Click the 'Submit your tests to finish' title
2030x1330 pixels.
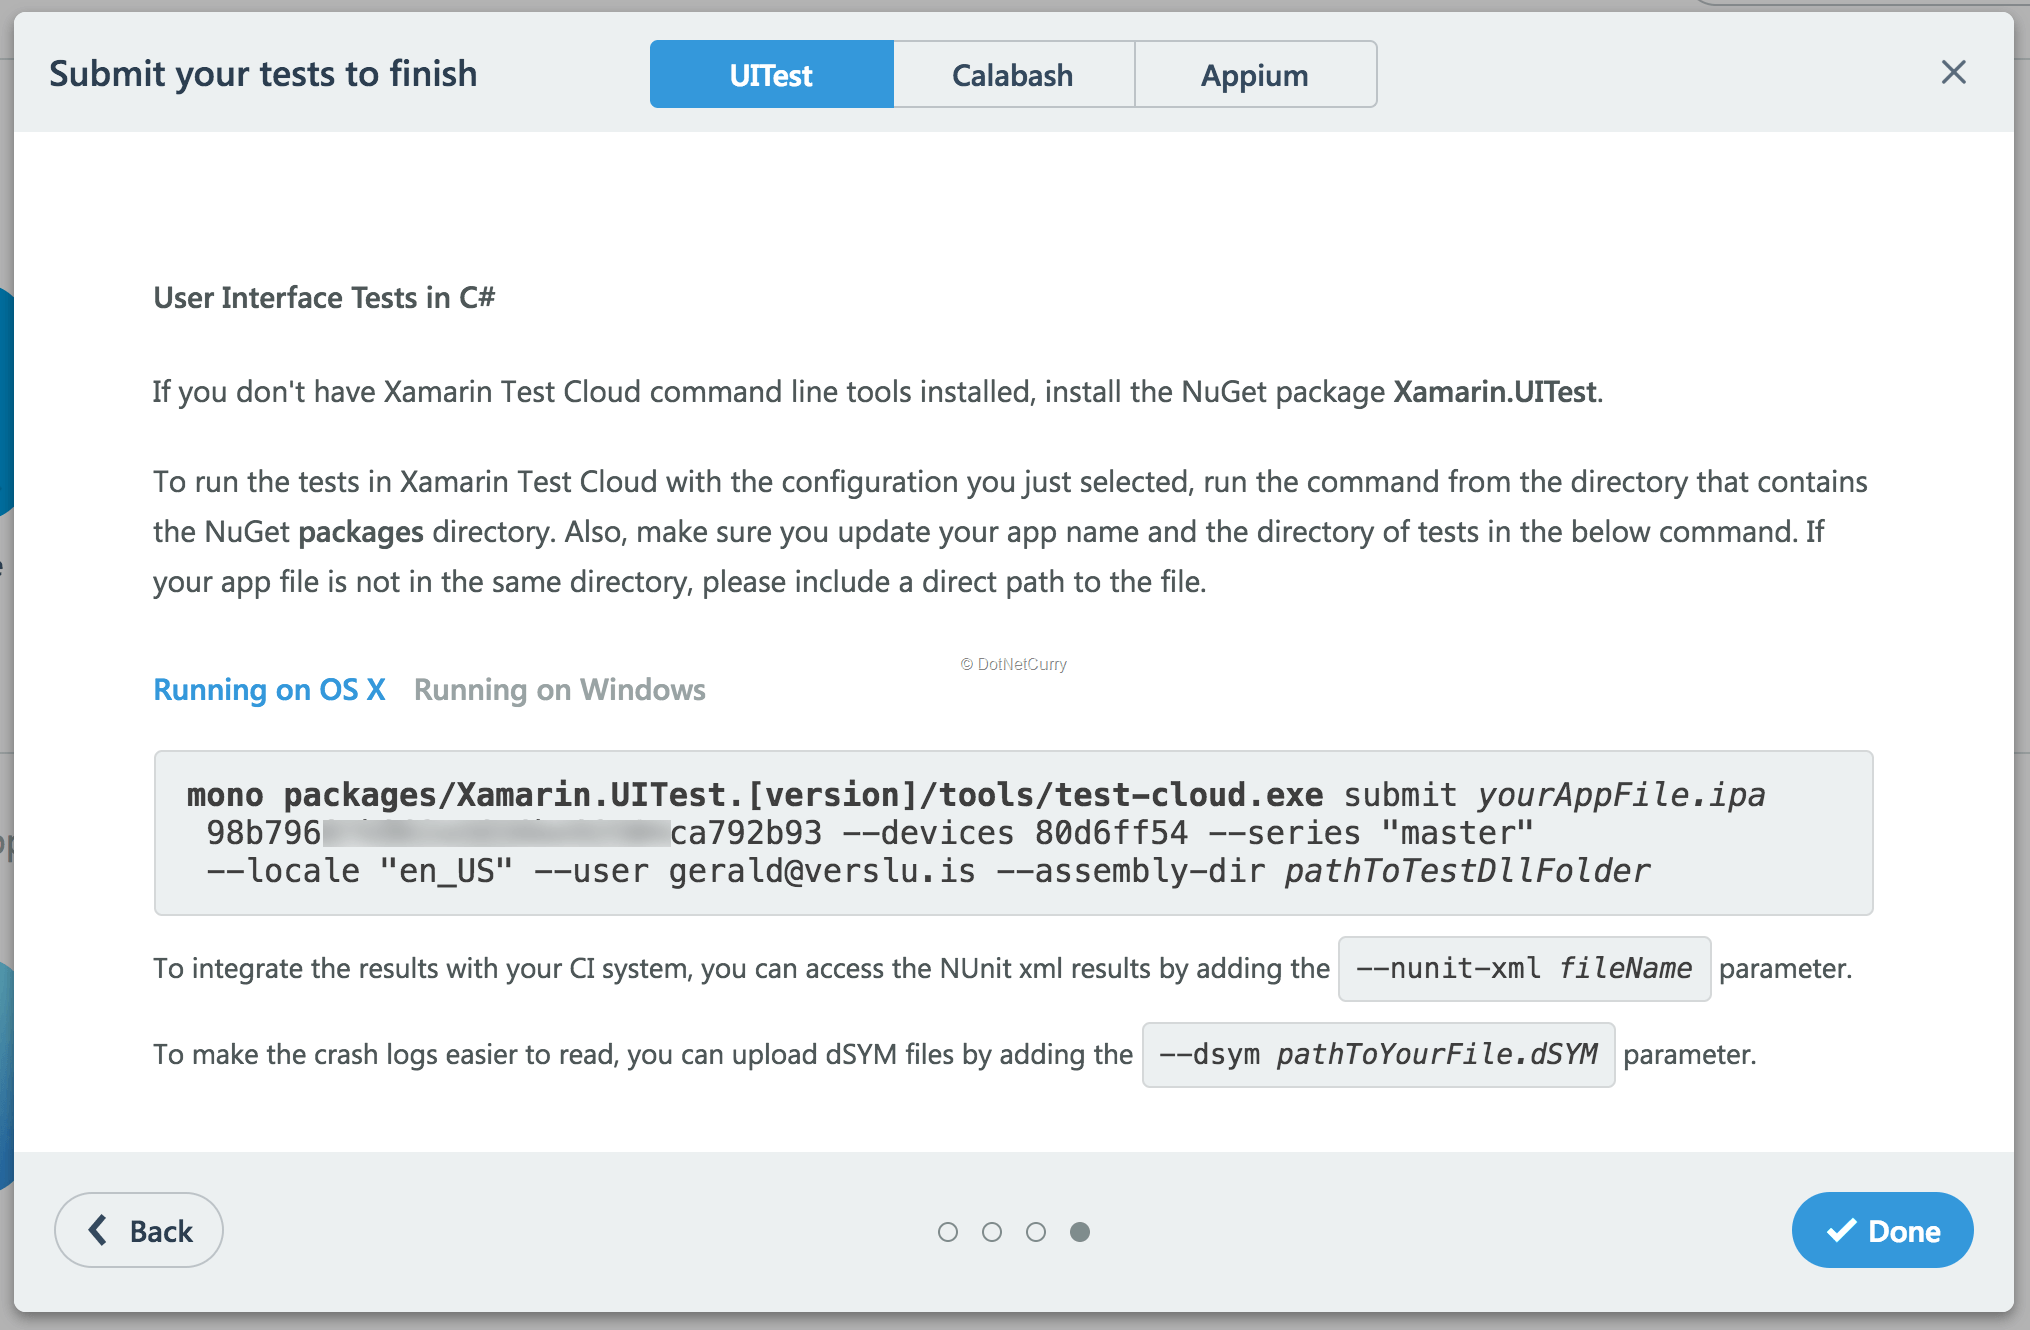pyautogui.click(x=263, y=73)
